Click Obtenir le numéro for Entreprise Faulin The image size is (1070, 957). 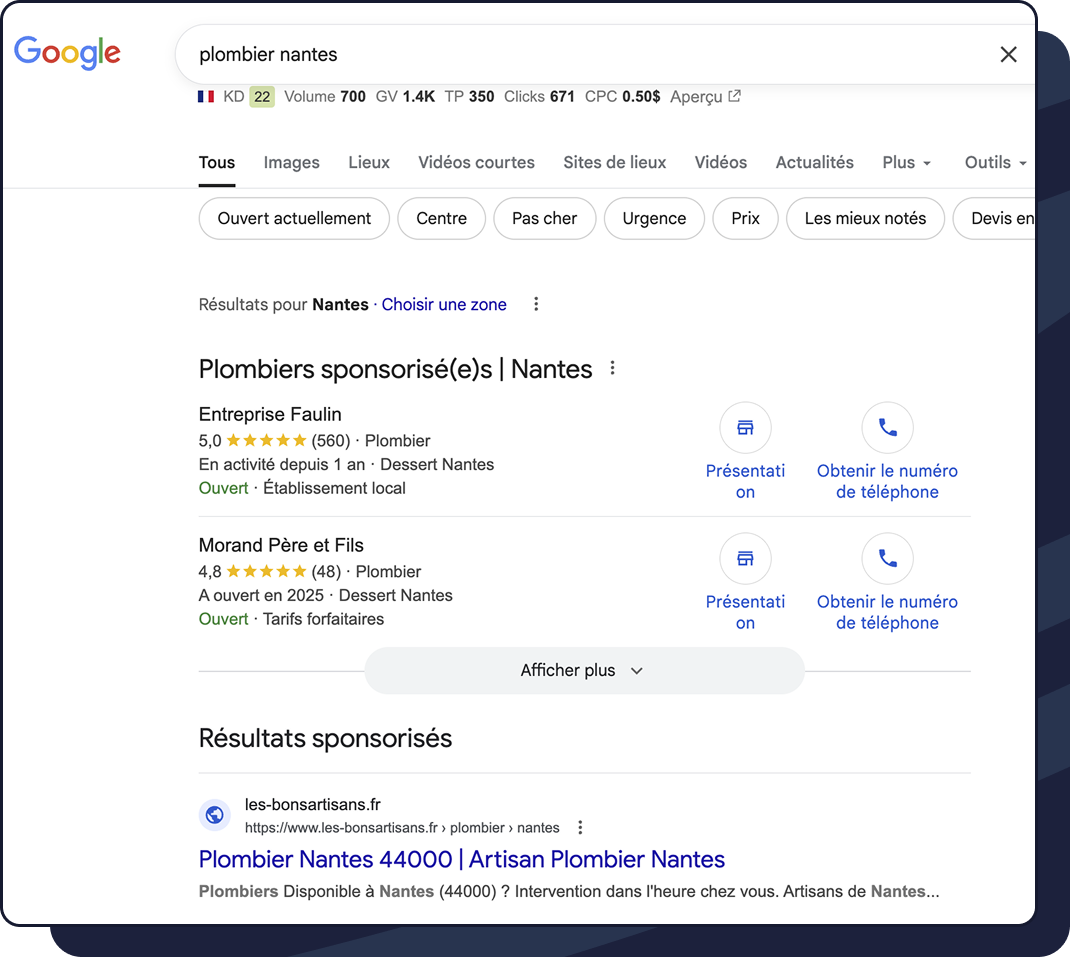(887, 481)
